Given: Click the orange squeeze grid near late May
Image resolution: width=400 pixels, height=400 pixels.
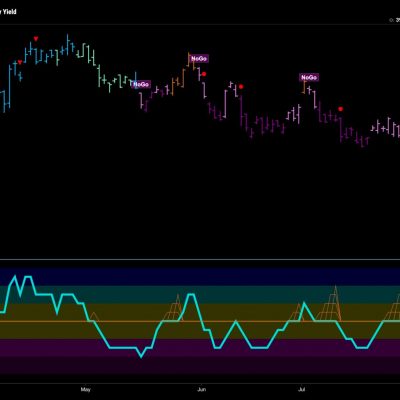Looking at the screenshot, I should [x=175, y=308].
